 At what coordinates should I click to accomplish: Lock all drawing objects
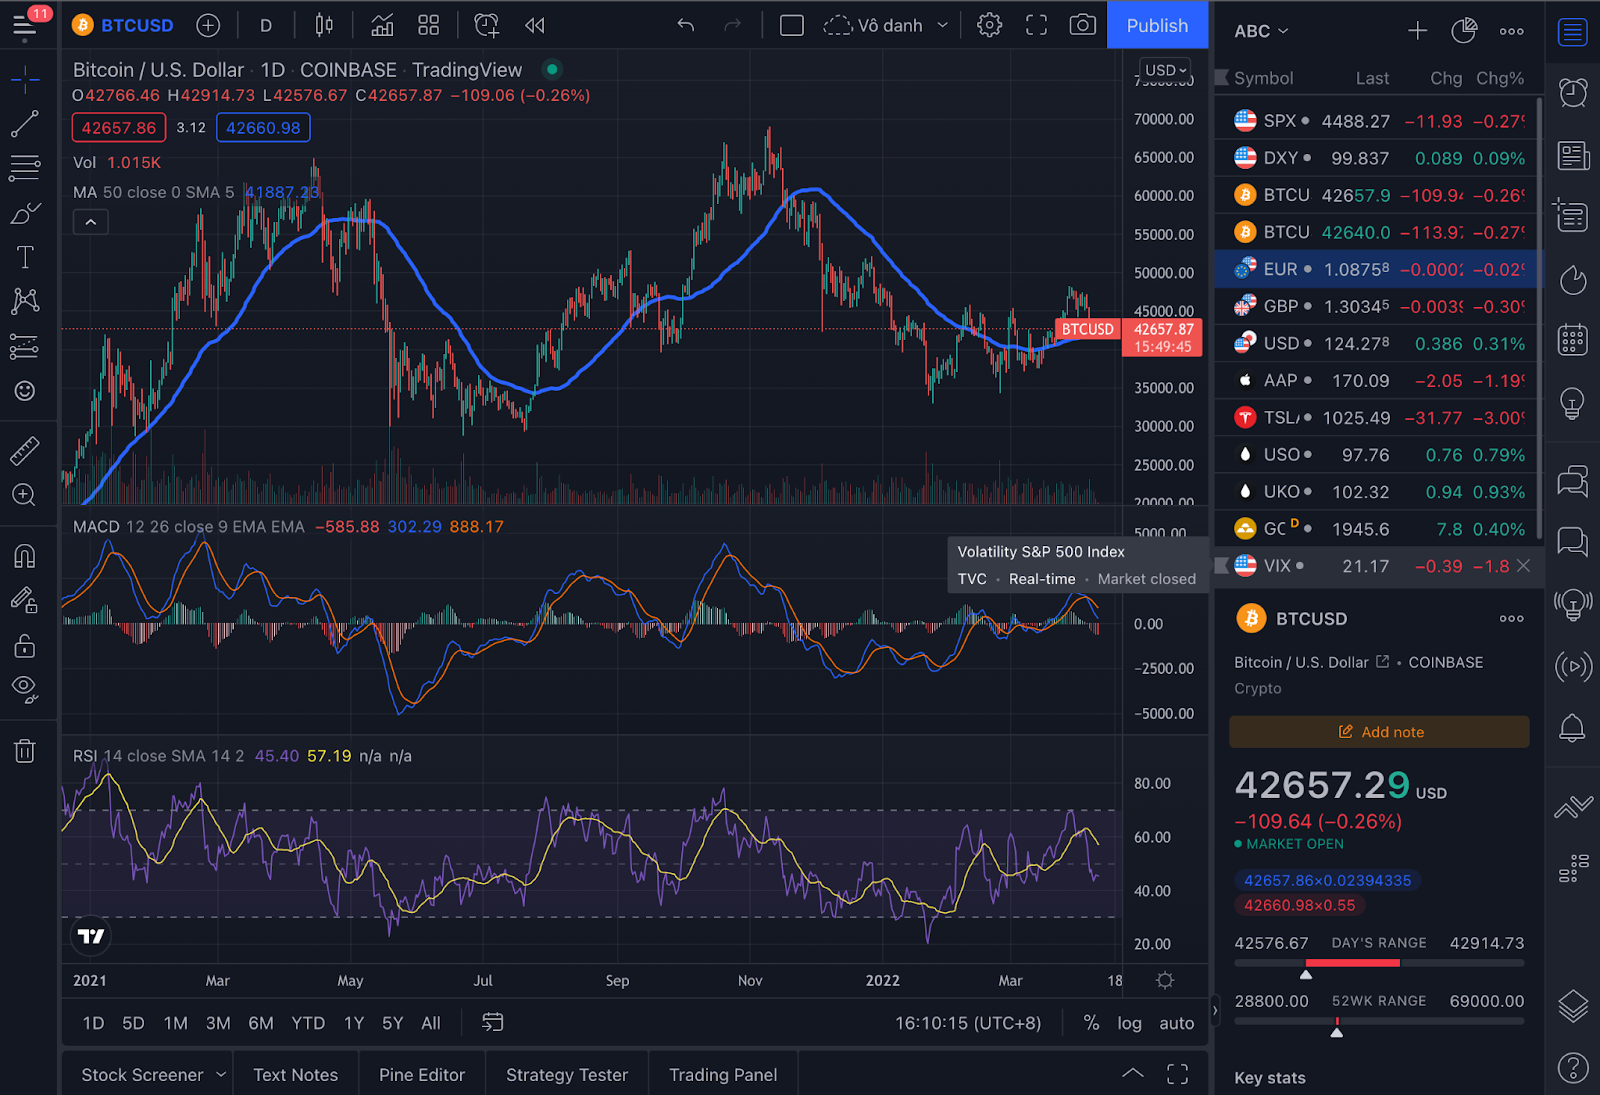coord(25,646)
